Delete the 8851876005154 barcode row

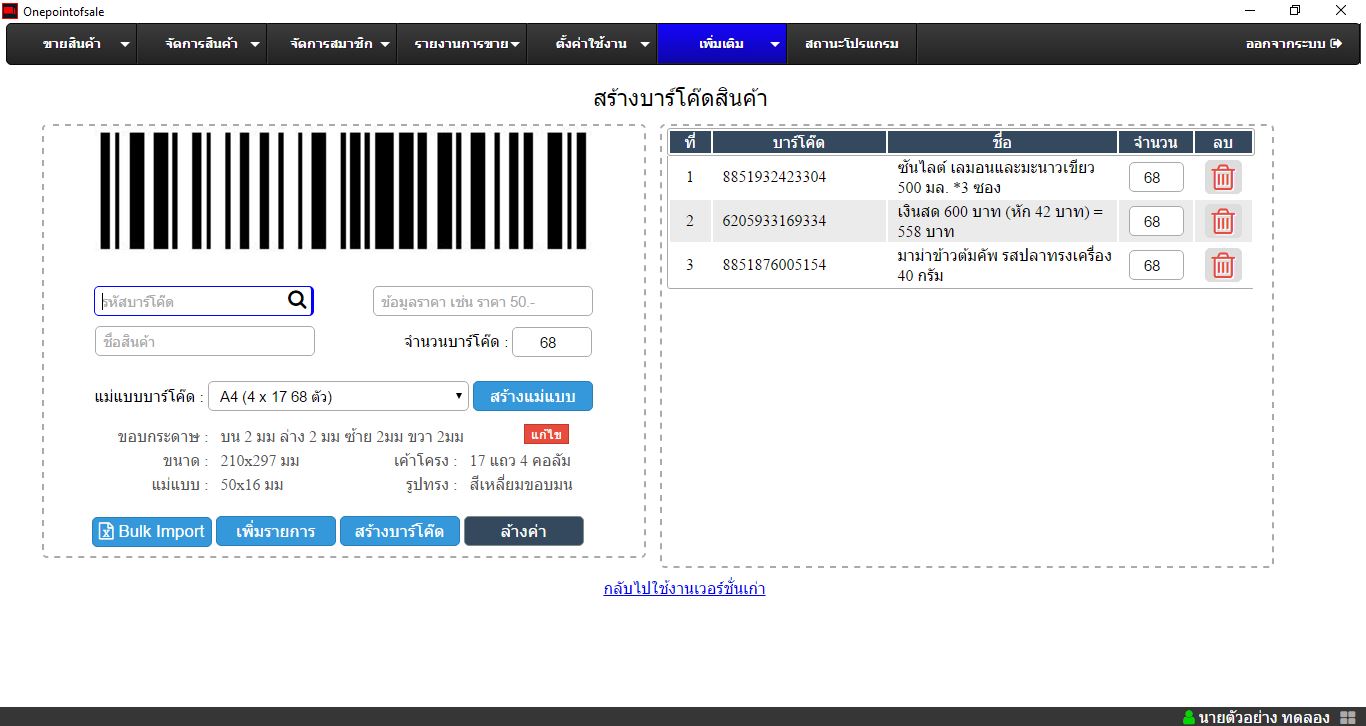click(1223, 265)
